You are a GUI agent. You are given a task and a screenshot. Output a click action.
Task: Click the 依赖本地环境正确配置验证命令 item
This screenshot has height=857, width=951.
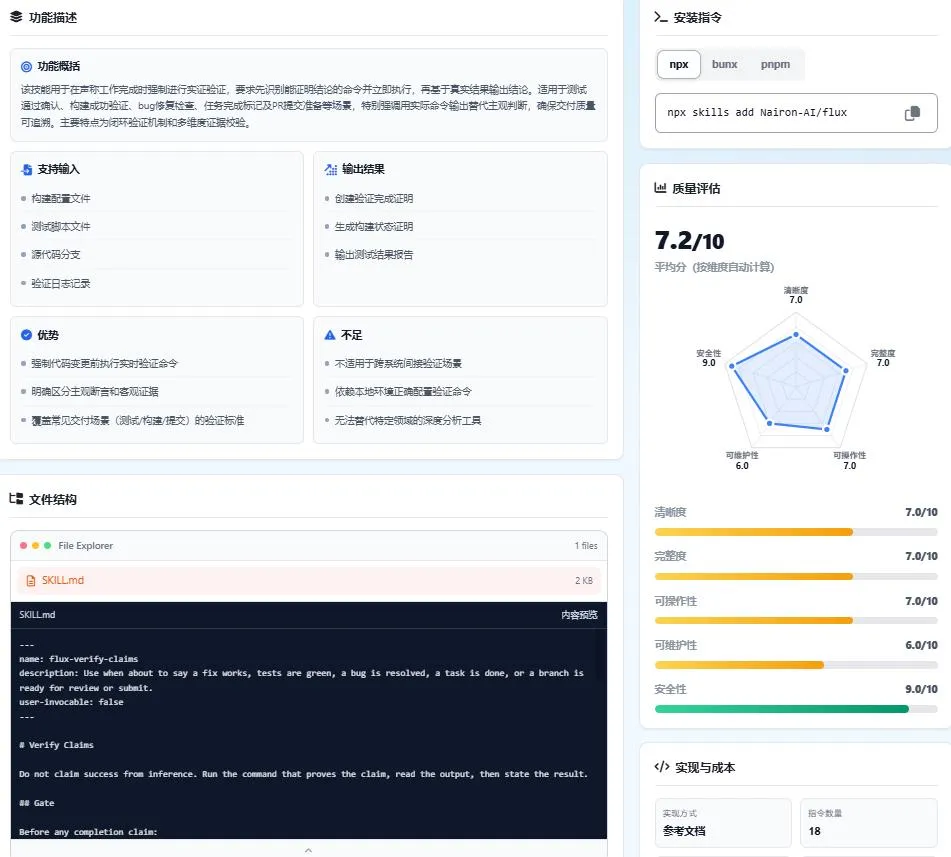[403, 391]
